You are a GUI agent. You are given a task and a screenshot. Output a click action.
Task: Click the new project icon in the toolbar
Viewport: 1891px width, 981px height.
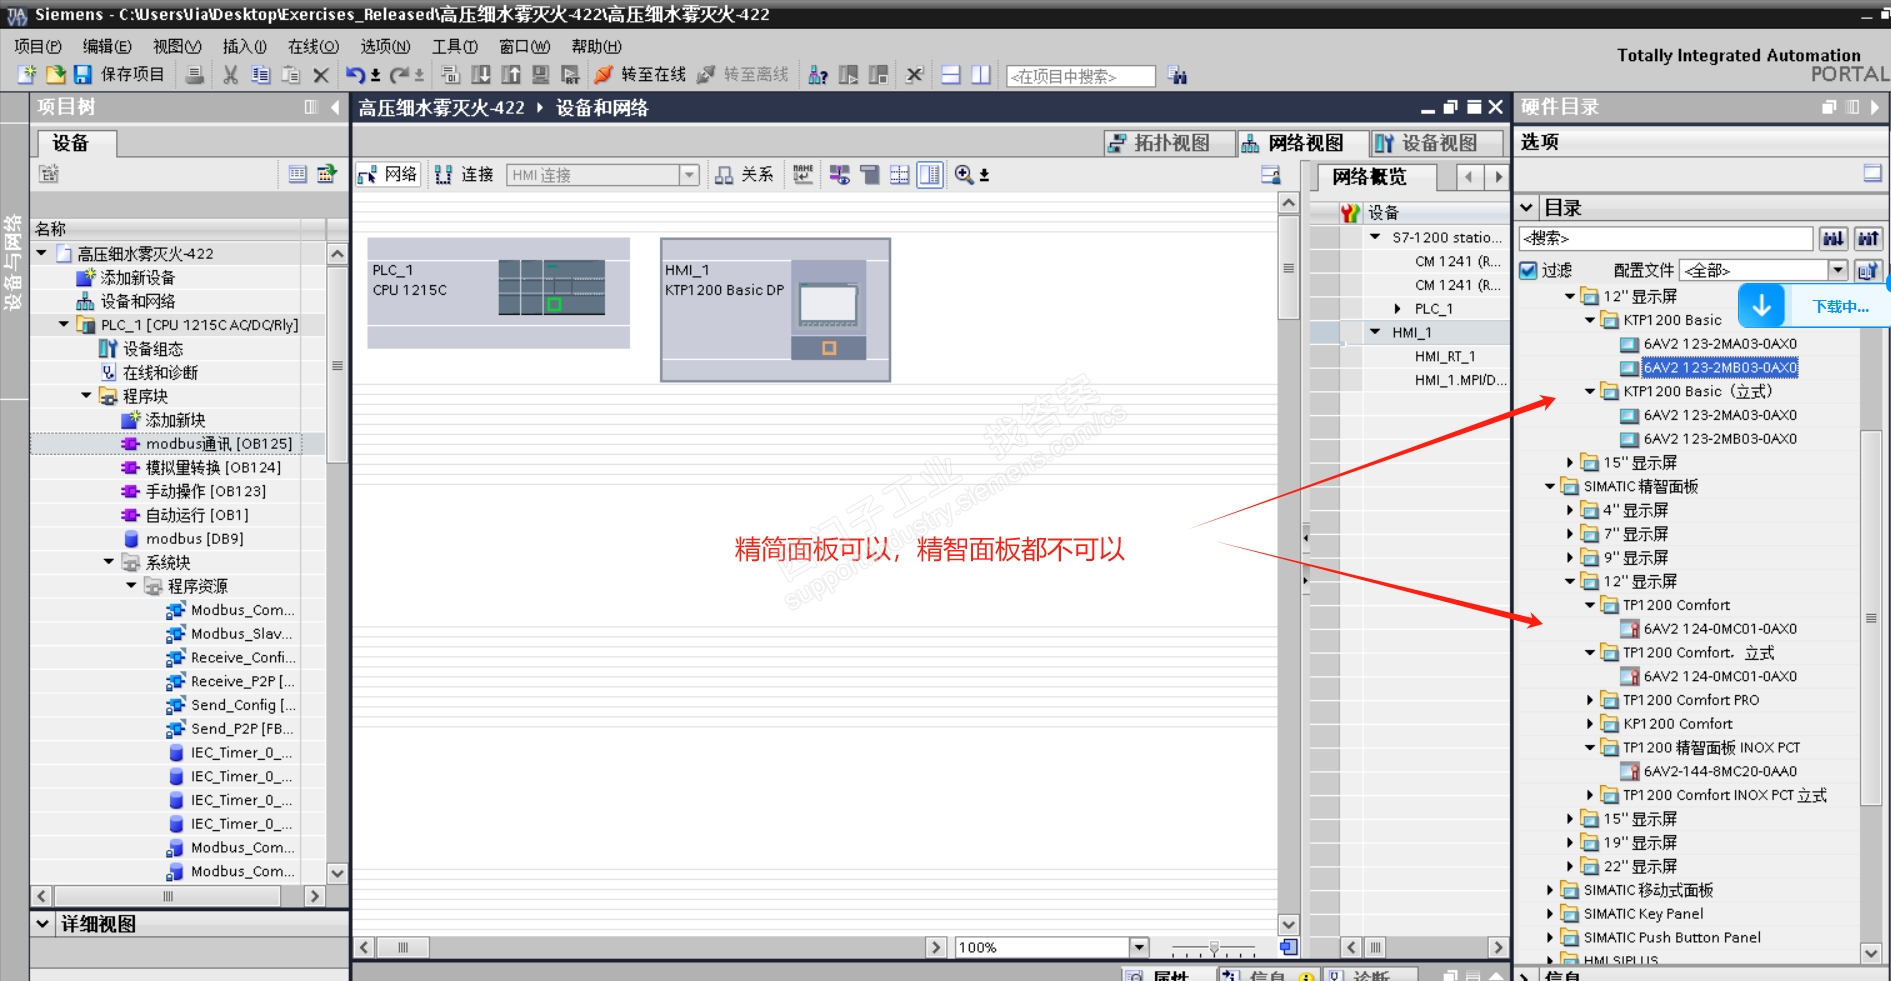(x=27, y=75)
